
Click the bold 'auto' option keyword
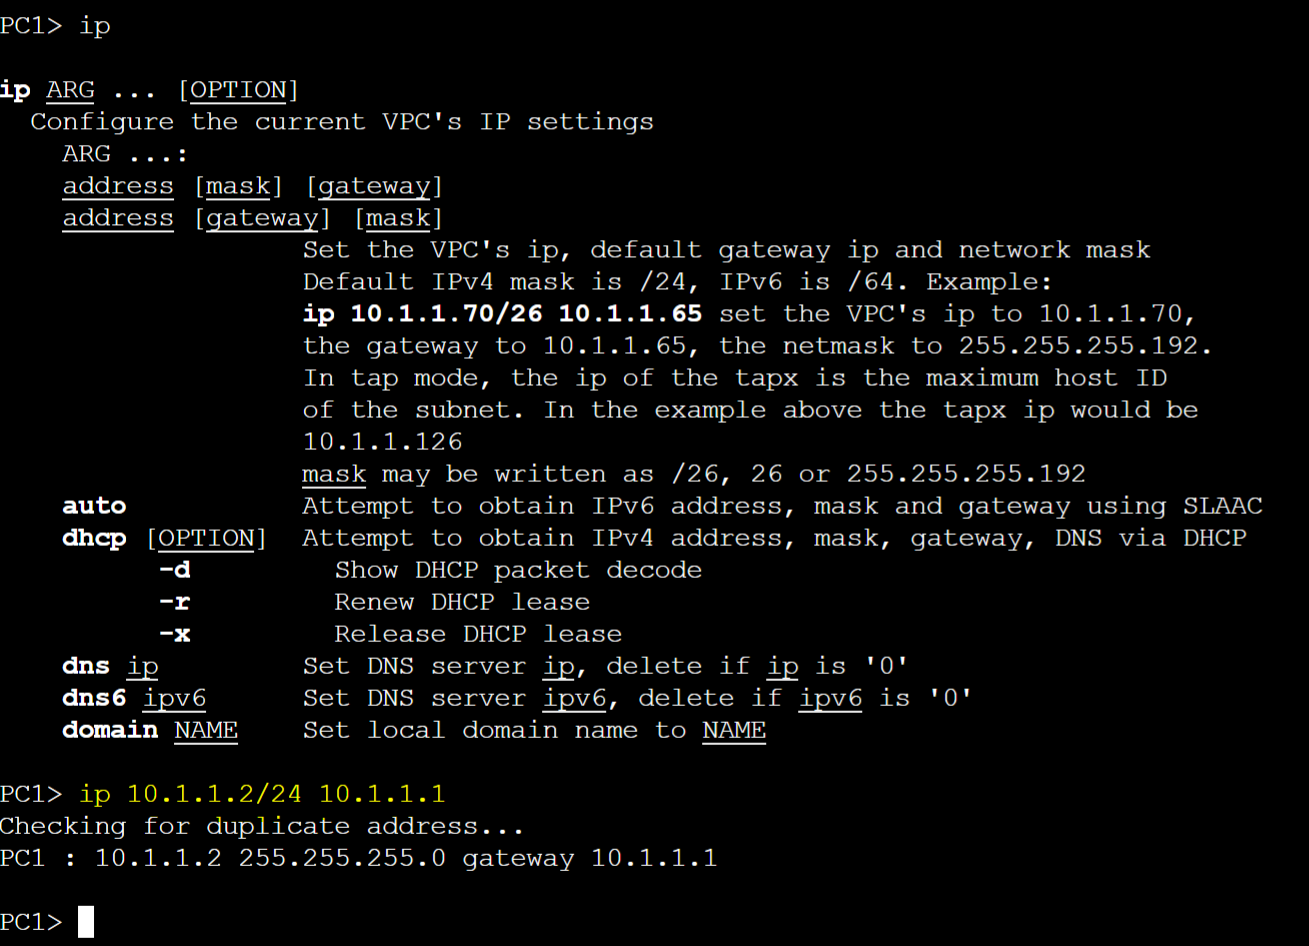94,506
